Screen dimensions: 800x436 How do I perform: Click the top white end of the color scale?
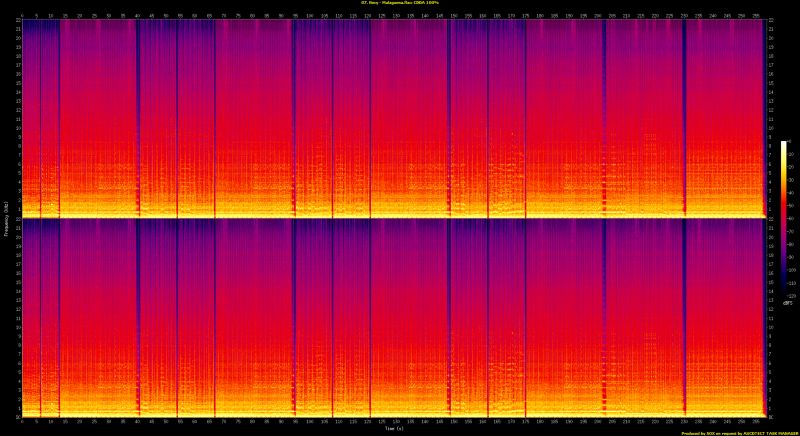pyautogui.click(x=784, y=143)
